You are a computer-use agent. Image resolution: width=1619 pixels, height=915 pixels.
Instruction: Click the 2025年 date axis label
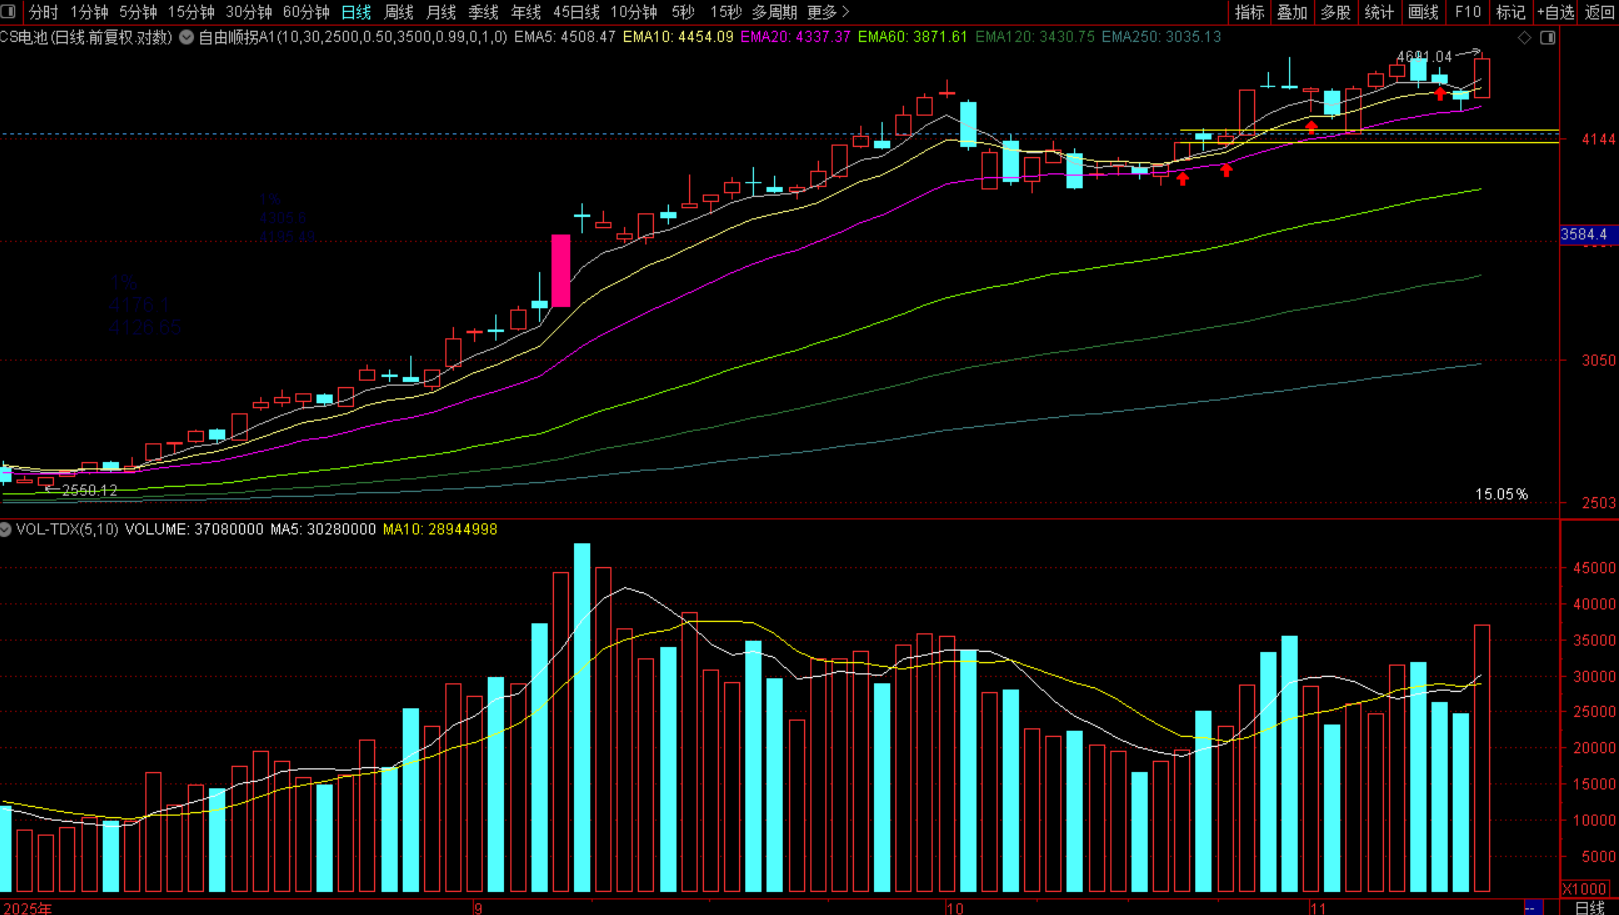tap(28, 908)
